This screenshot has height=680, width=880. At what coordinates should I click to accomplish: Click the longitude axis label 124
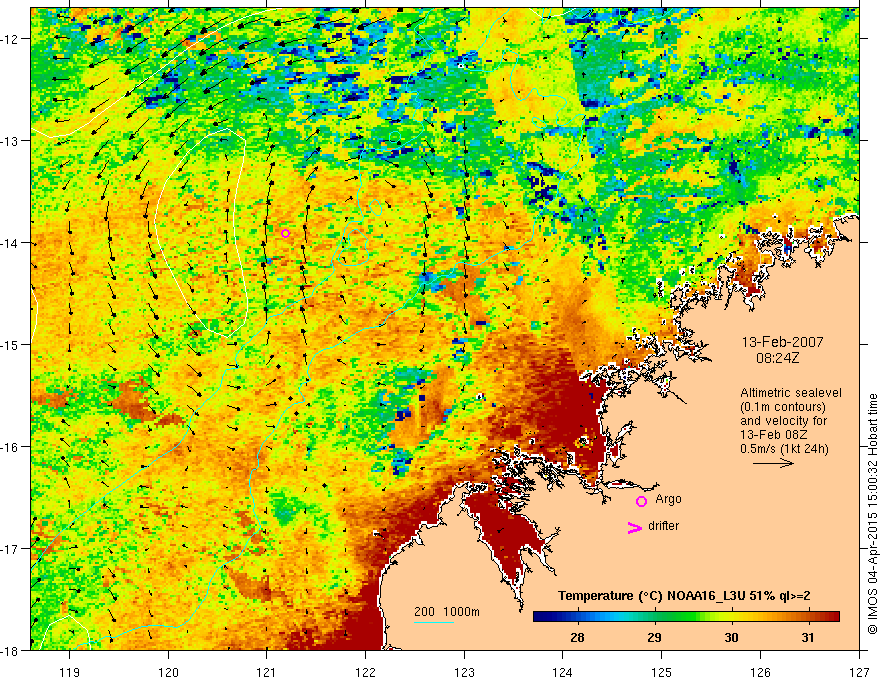click(x=563, y=672)
